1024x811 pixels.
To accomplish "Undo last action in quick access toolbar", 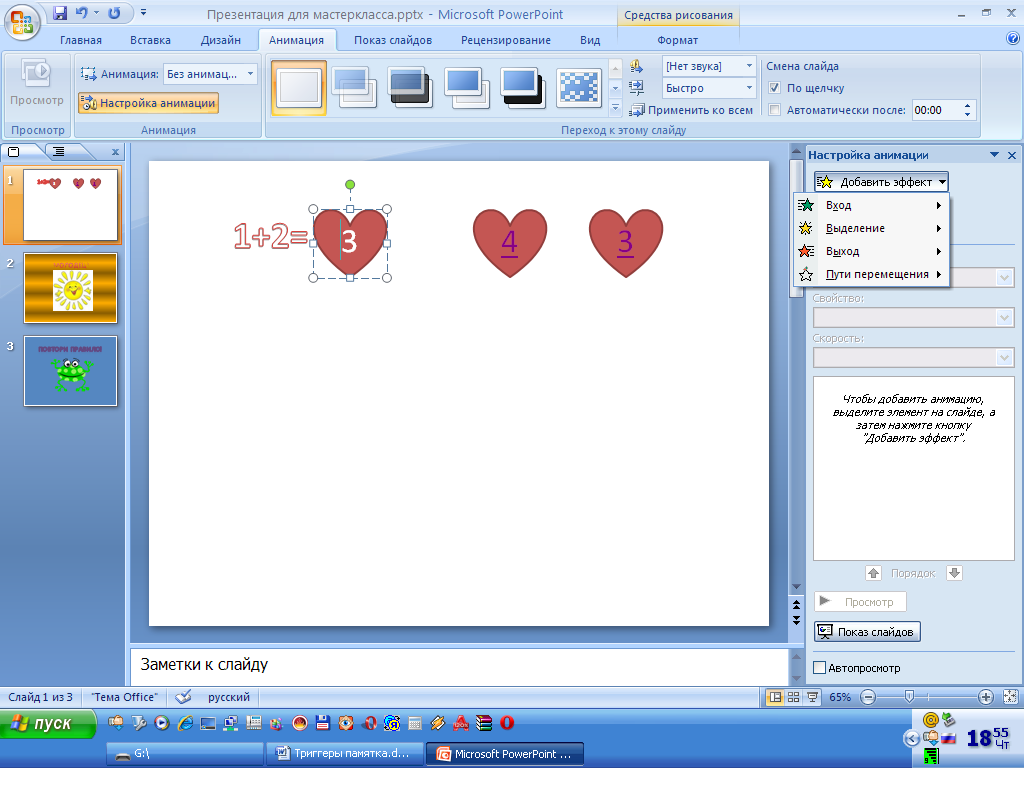I will click(x=81, y=13).
